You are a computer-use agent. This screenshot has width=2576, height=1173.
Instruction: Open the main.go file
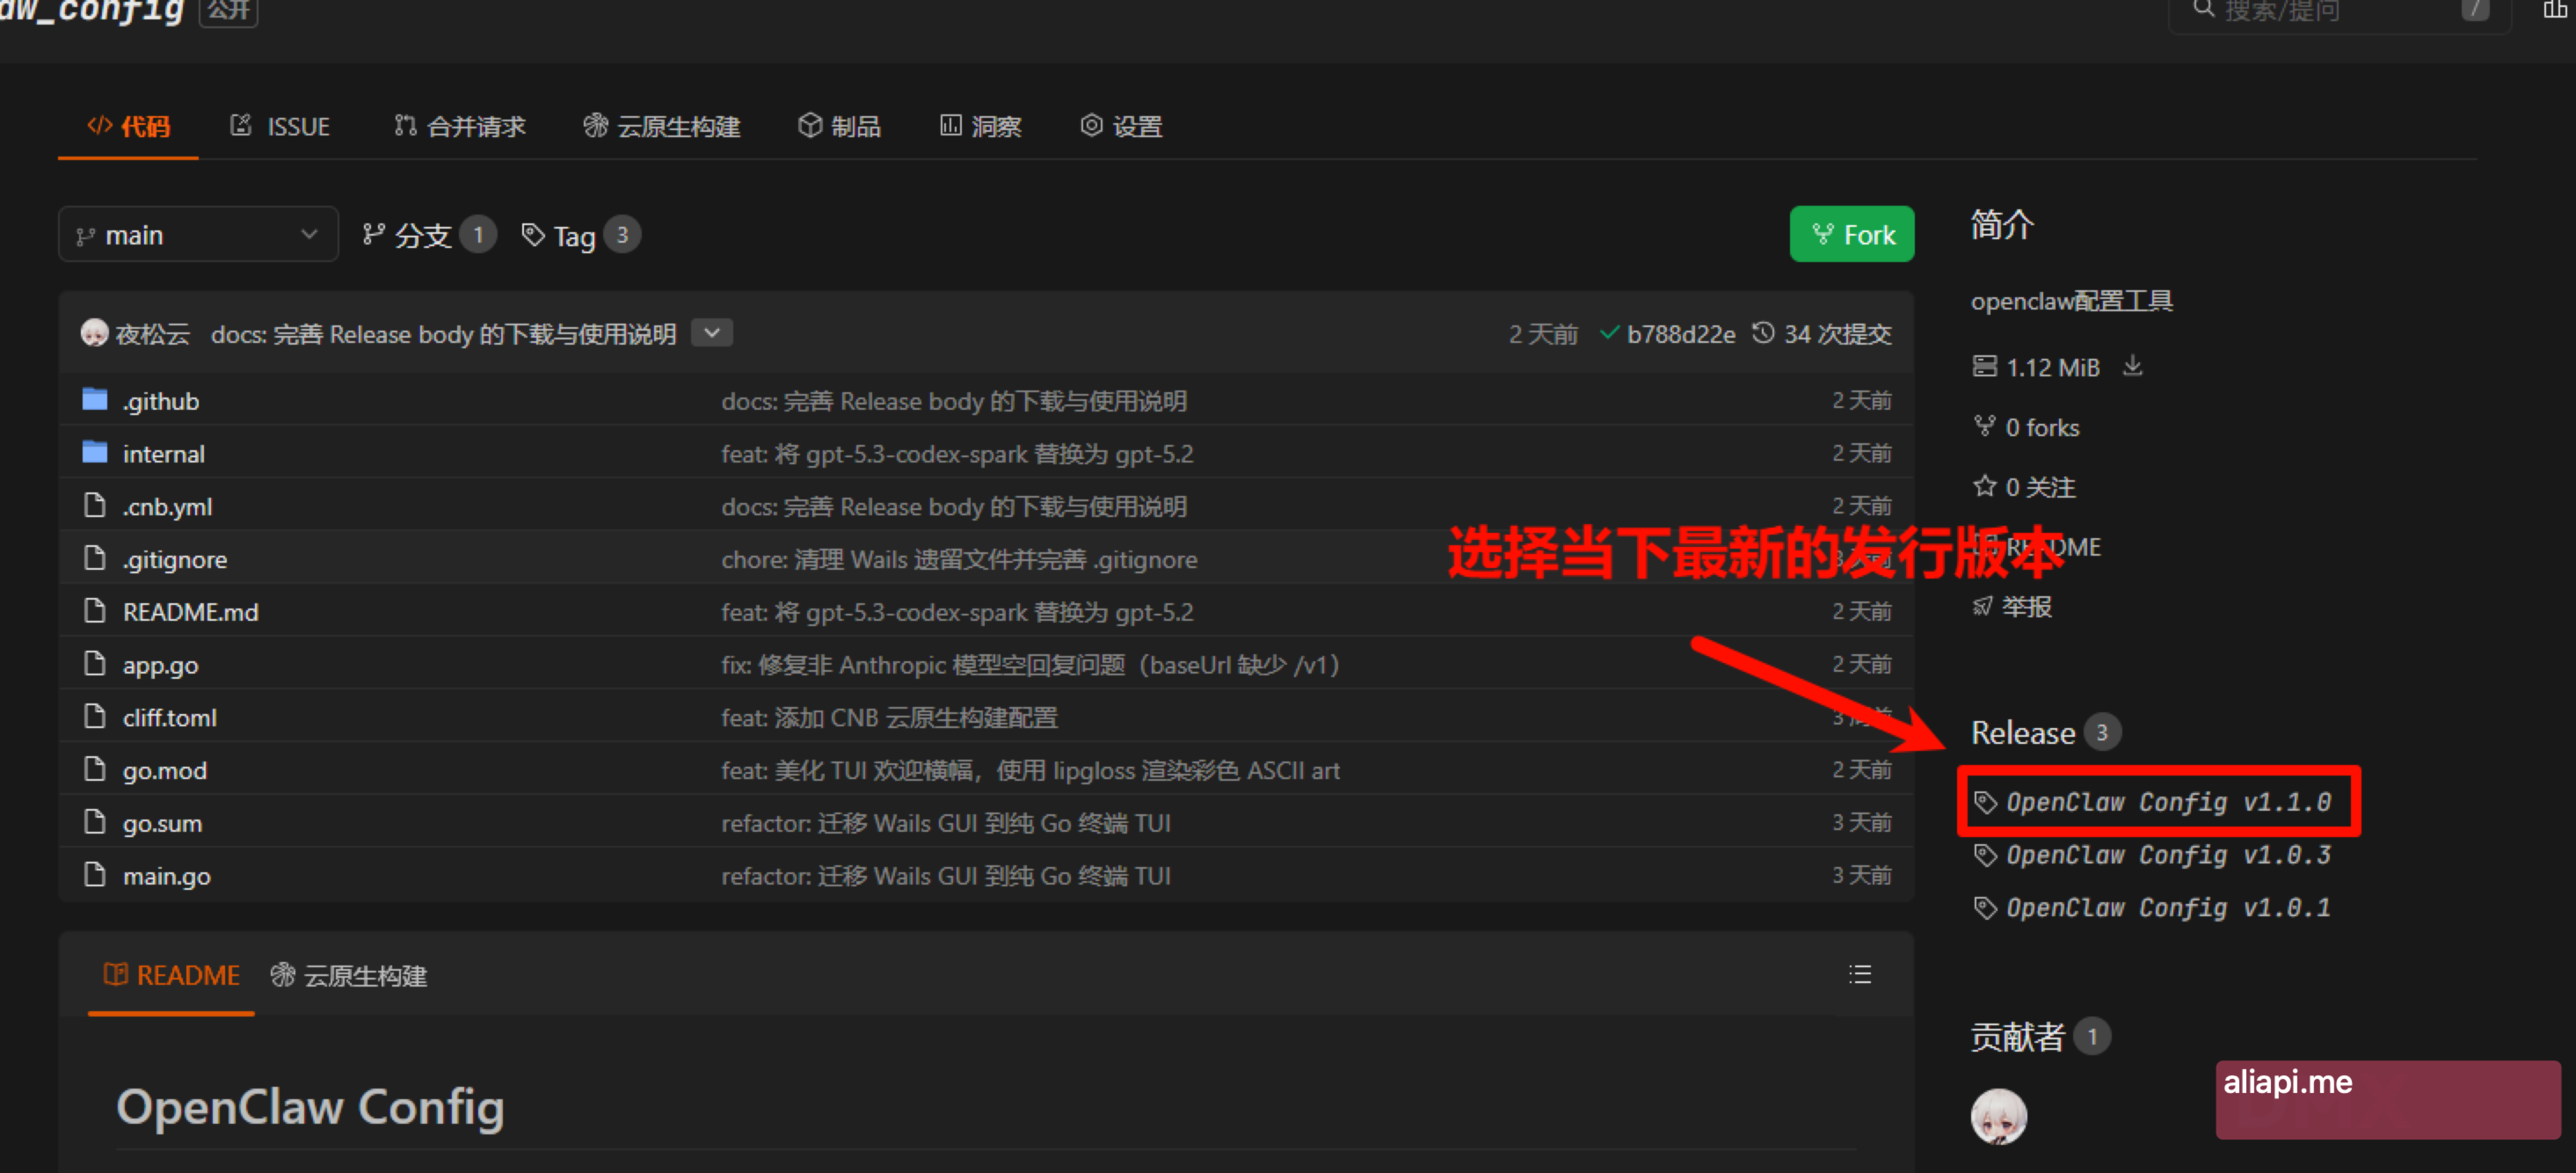tap(166, 876)
